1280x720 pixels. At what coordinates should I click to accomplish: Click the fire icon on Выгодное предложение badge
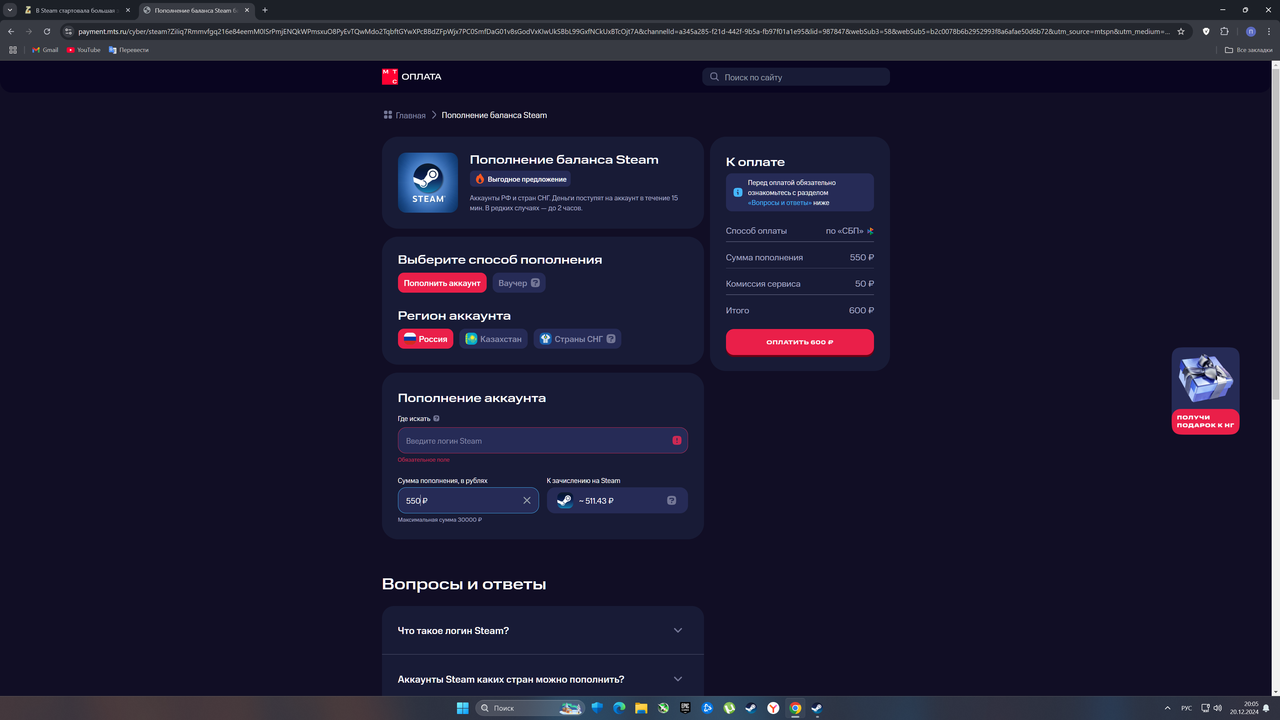480,179
